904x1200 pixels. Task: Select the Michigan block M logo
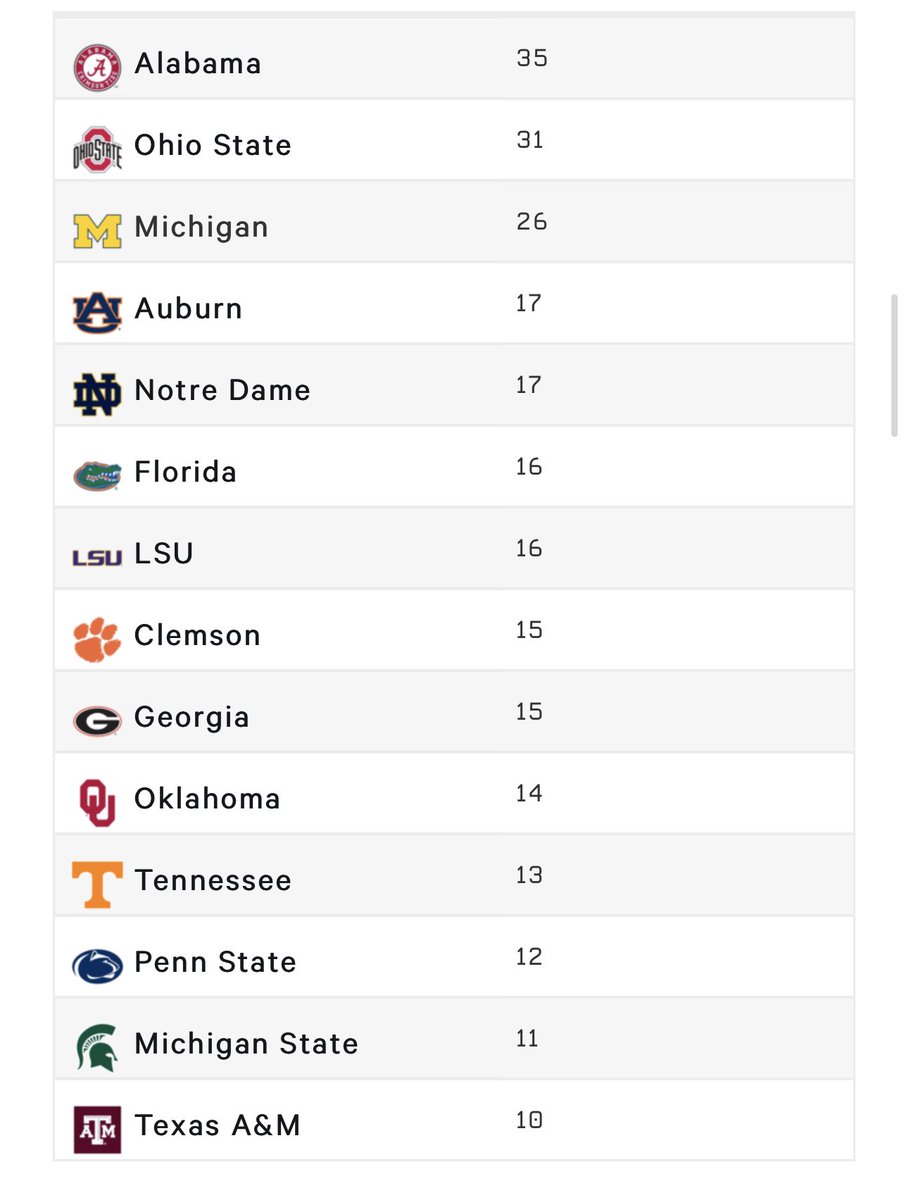97,231
